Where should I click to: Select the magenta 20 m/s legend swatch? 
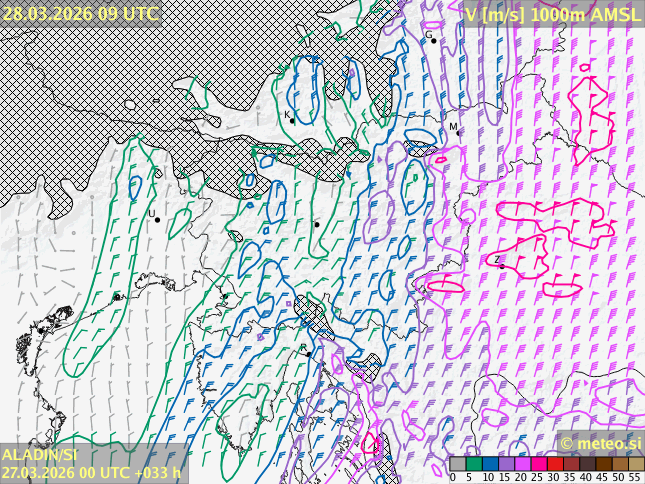(x=522, y=464)
